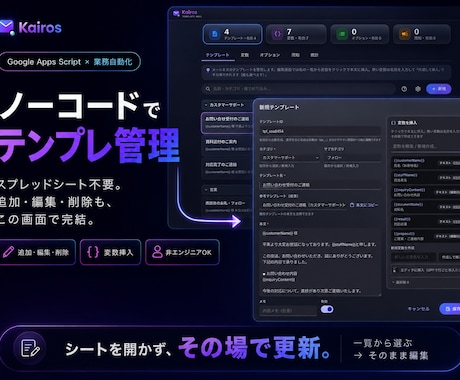
Task: Select the 商談後のお礼・フォロー template in the list
Action: point(228,206)
